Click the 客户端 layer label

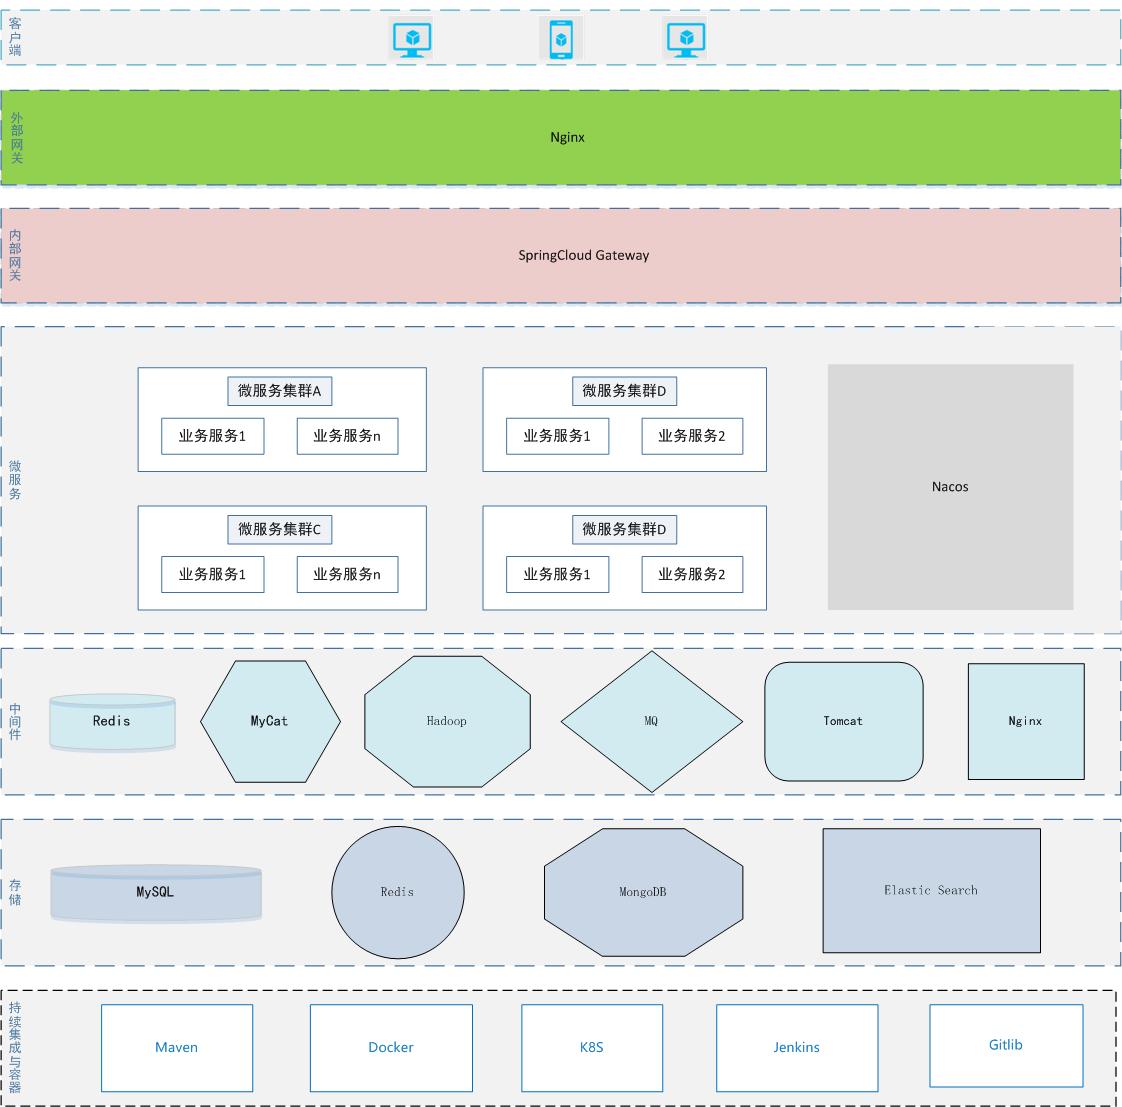coord(14,36)
